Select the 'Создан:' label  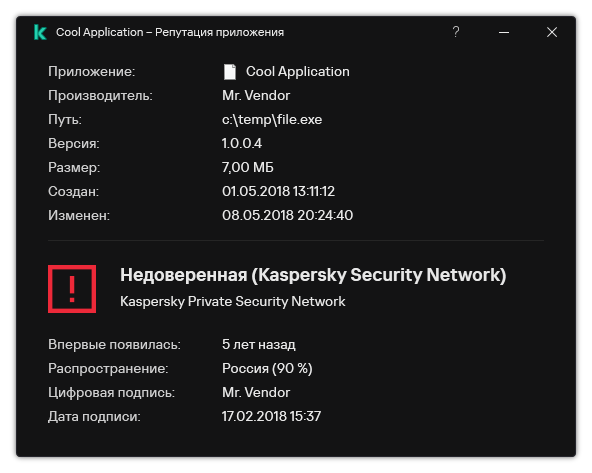point(73,191)
